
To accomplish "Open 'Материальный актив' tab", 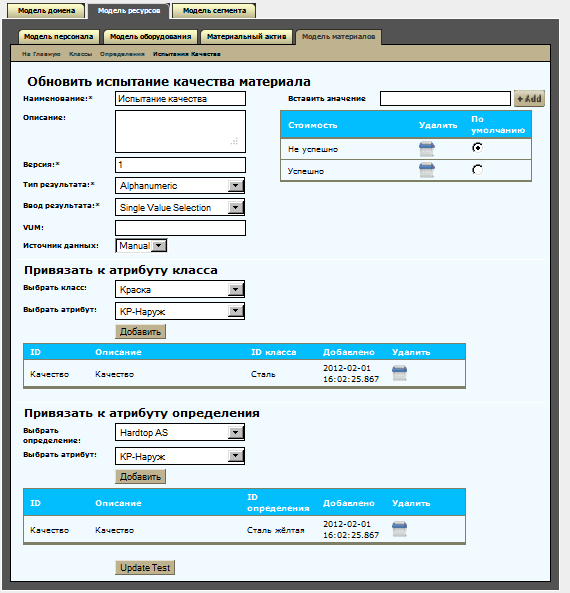I will (x=247, y=37).
